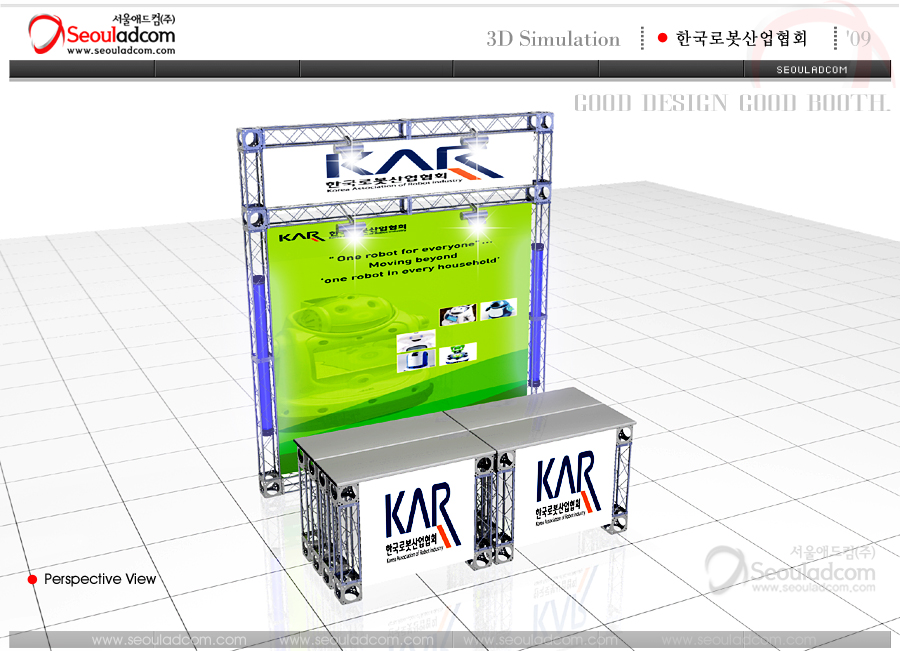Select the Perspective View label

(x=100, y=579)
